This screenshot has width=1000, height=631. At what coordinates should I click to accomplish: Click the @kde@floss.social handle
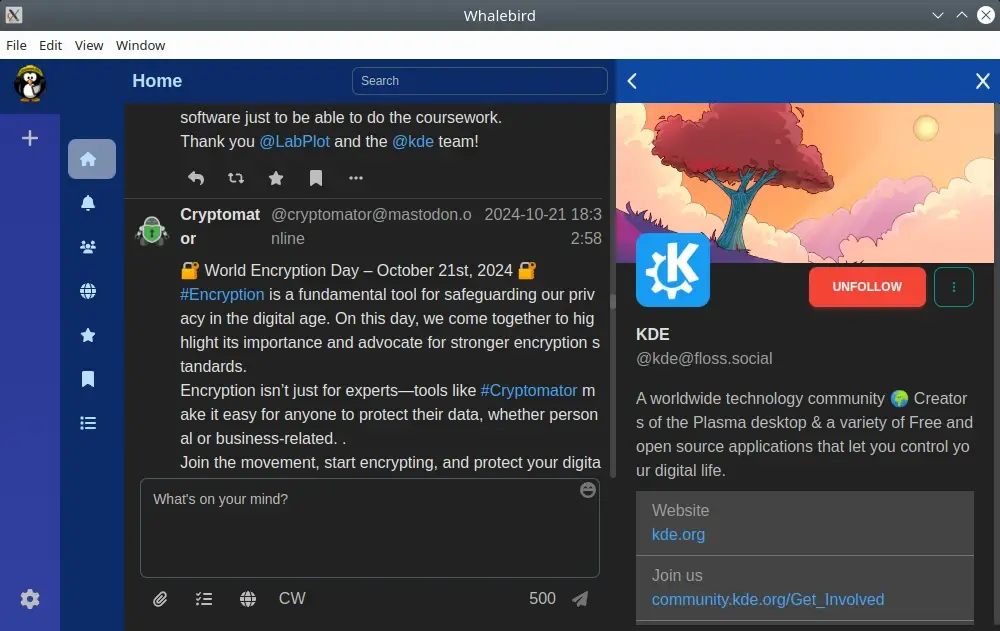click(x=704, y=359)
